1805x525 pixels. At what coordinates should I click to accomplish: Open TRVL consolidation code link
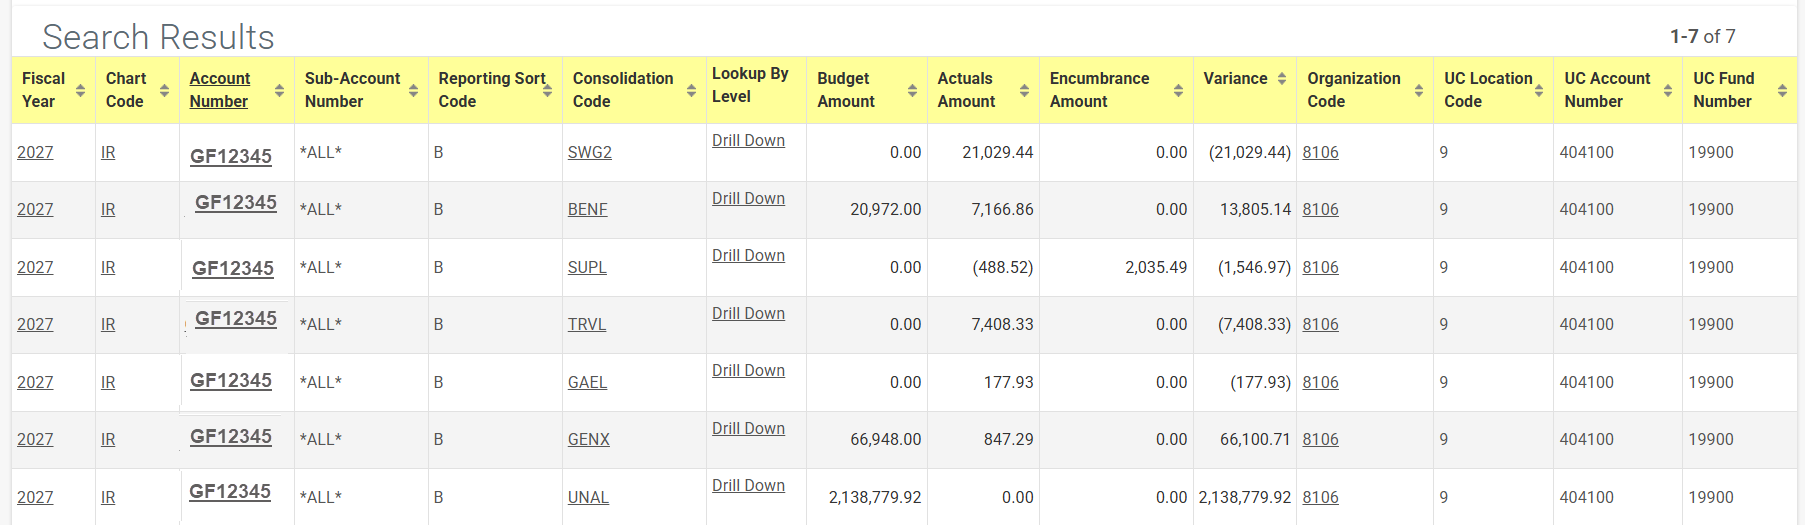coord(587,324)
